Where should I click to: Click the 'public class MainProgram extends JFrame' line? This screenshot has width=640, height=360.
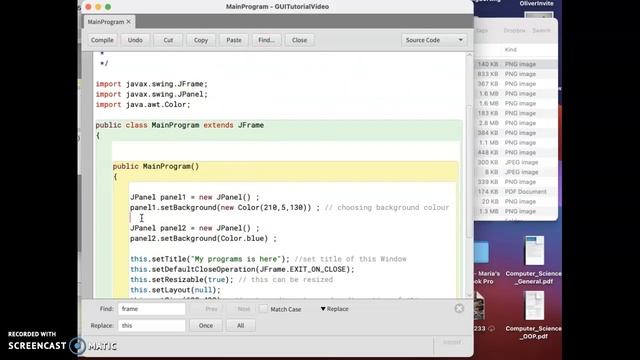[x=180, y=125]
